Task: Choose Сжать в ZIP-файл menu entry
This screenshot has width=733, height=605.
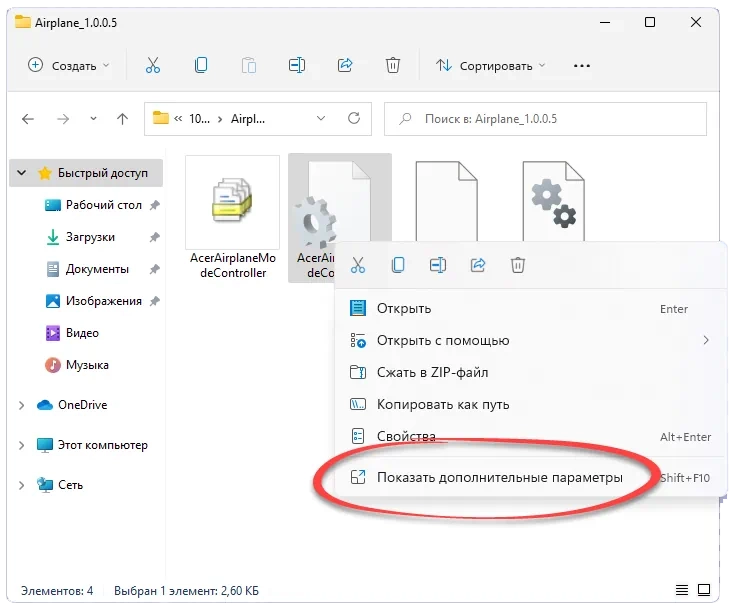Action: point(530,372)
